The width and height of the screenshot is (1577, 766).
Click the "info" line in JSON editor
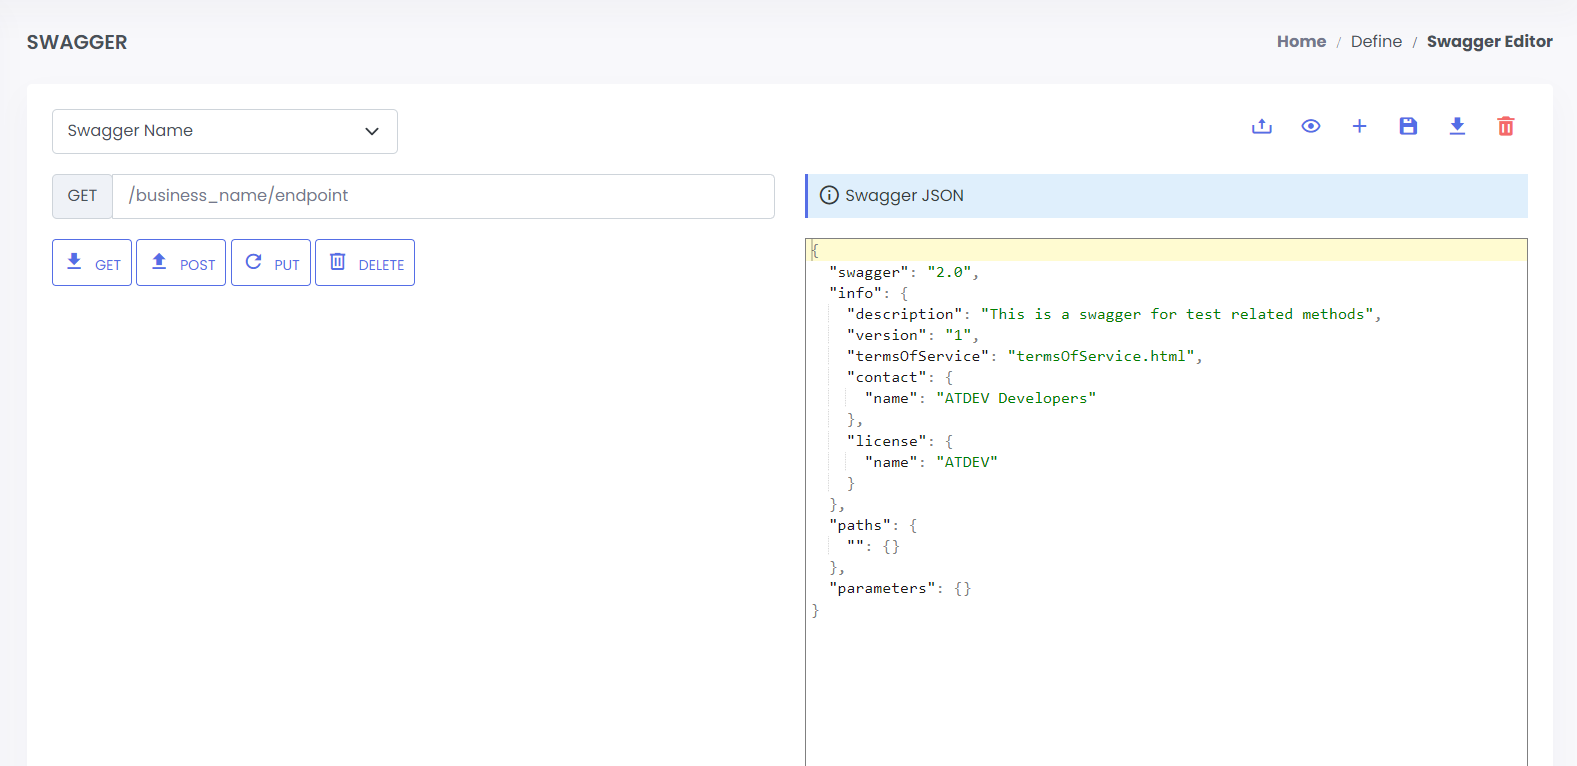pos(868,293)
